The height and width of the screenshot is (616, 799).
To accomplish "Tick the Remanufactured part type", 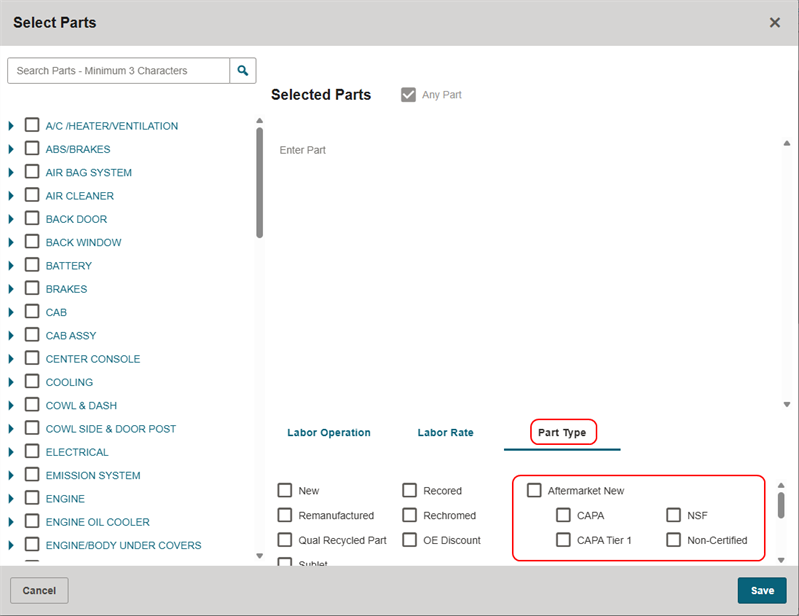I will (x=285, y=515).
